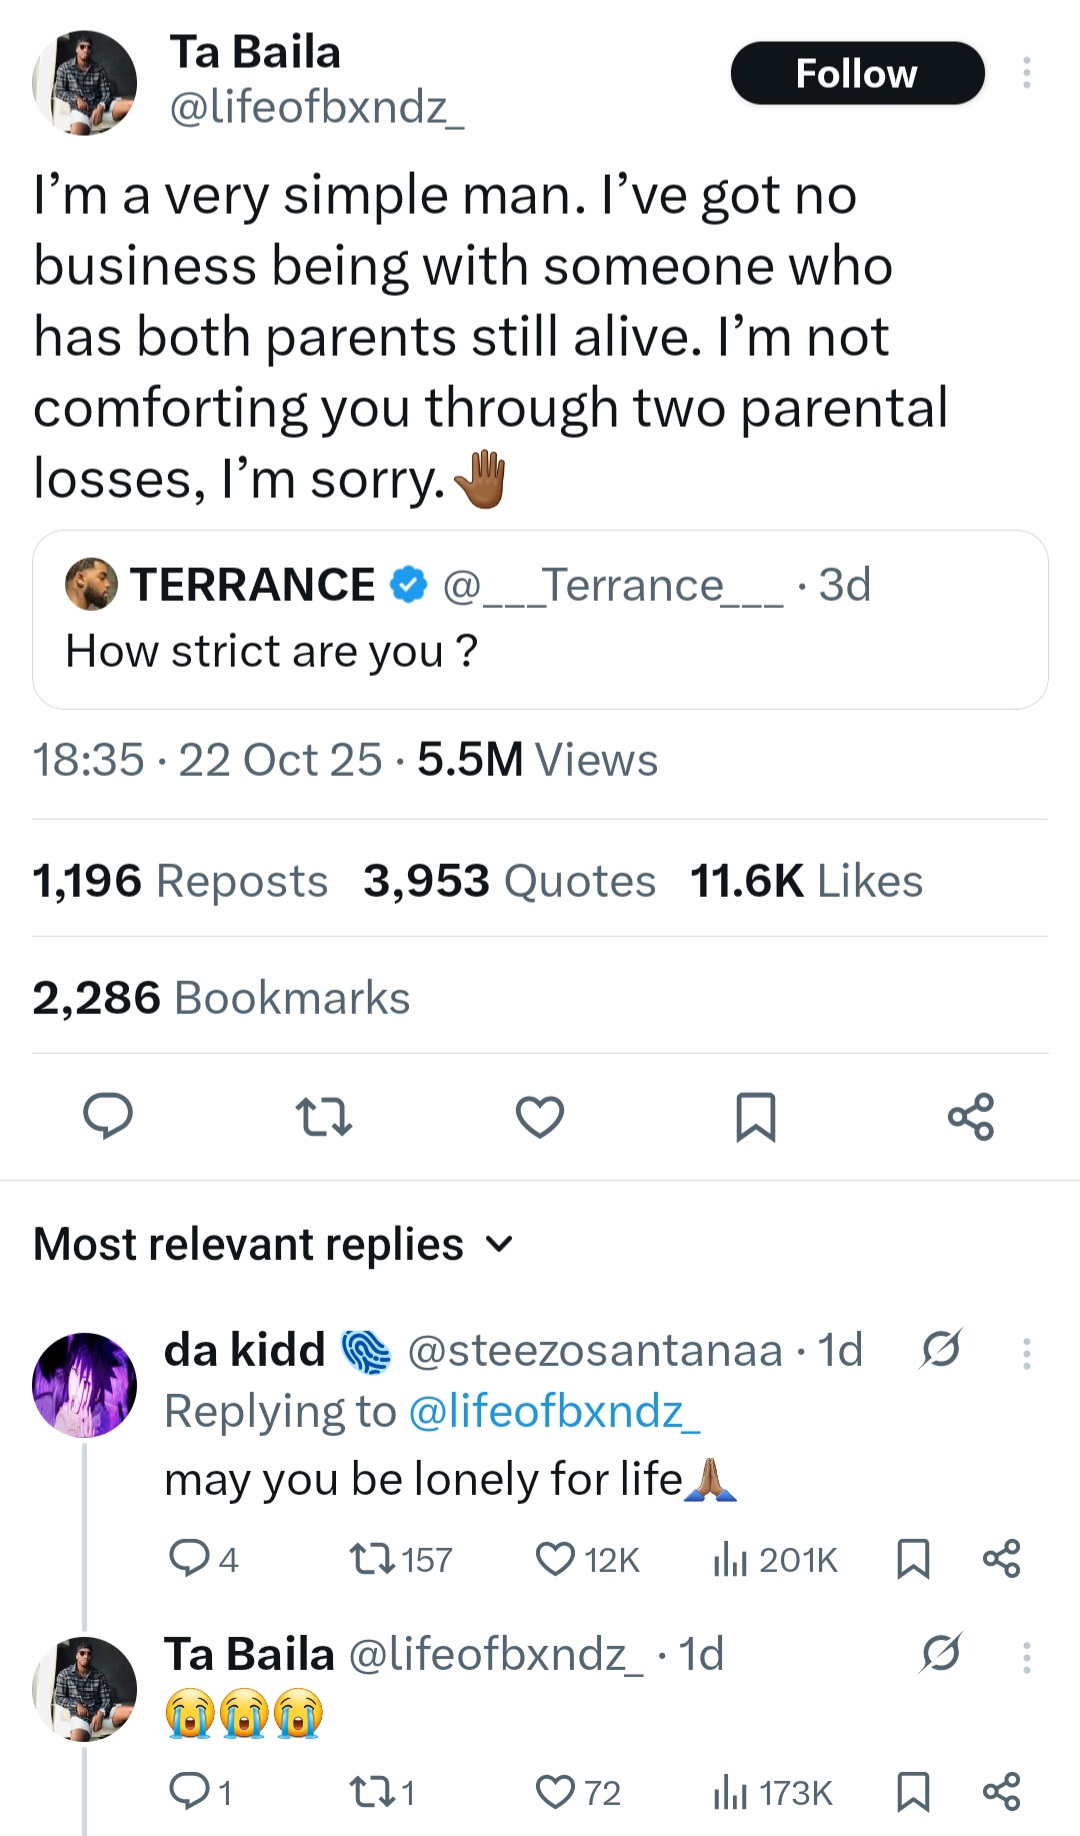Open the @lifeofbxndz_ mention link
Screen dimensions: 1080x1836
[555, 1411]
